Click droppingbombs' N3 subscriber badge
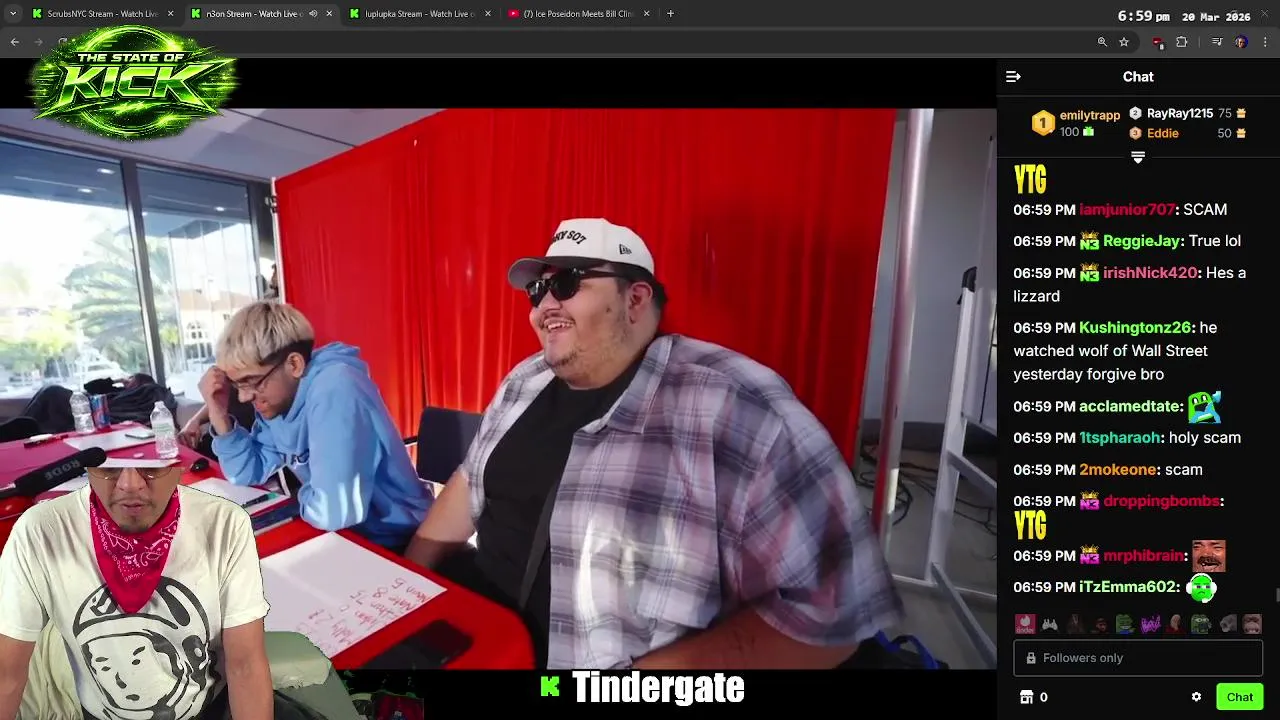Viewport: 1280px width, 720px height. point(1089,501)
